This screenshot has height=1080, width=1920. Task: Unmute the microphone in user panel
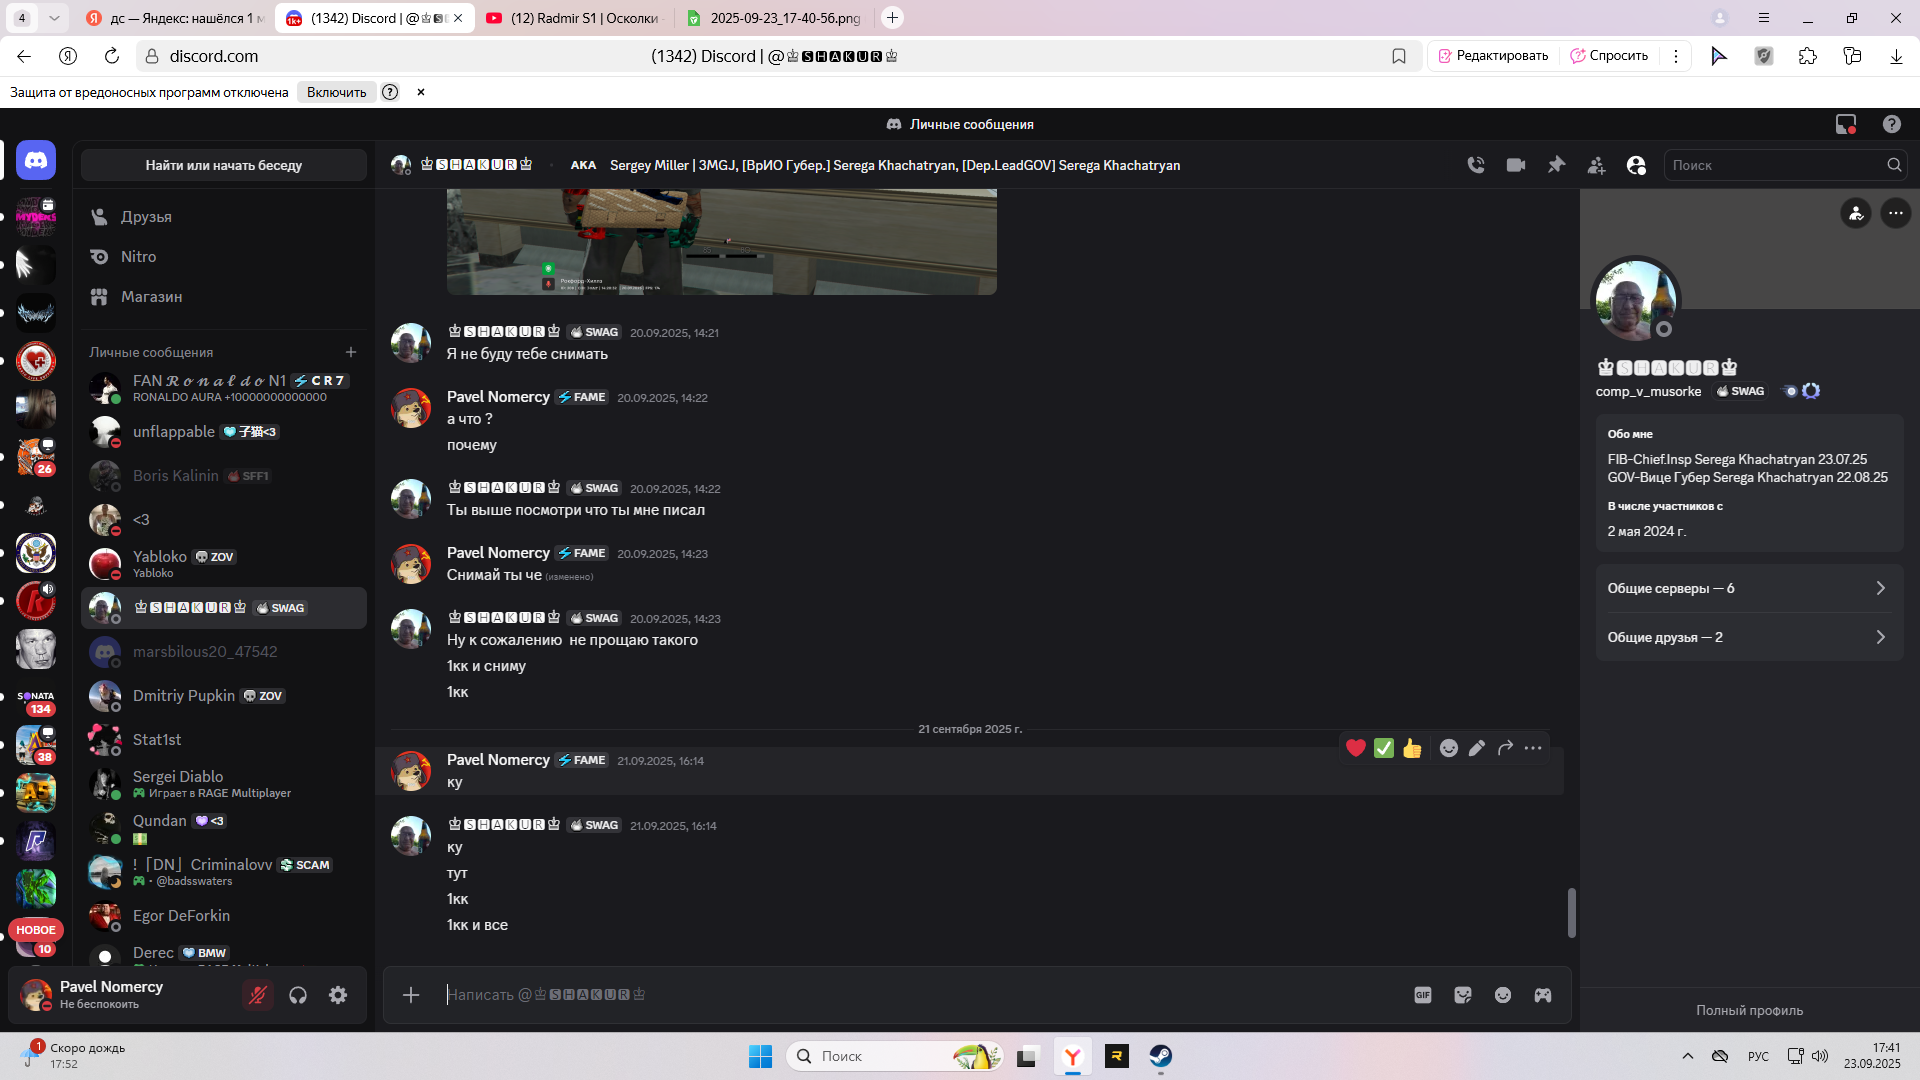tap(258, 995)
